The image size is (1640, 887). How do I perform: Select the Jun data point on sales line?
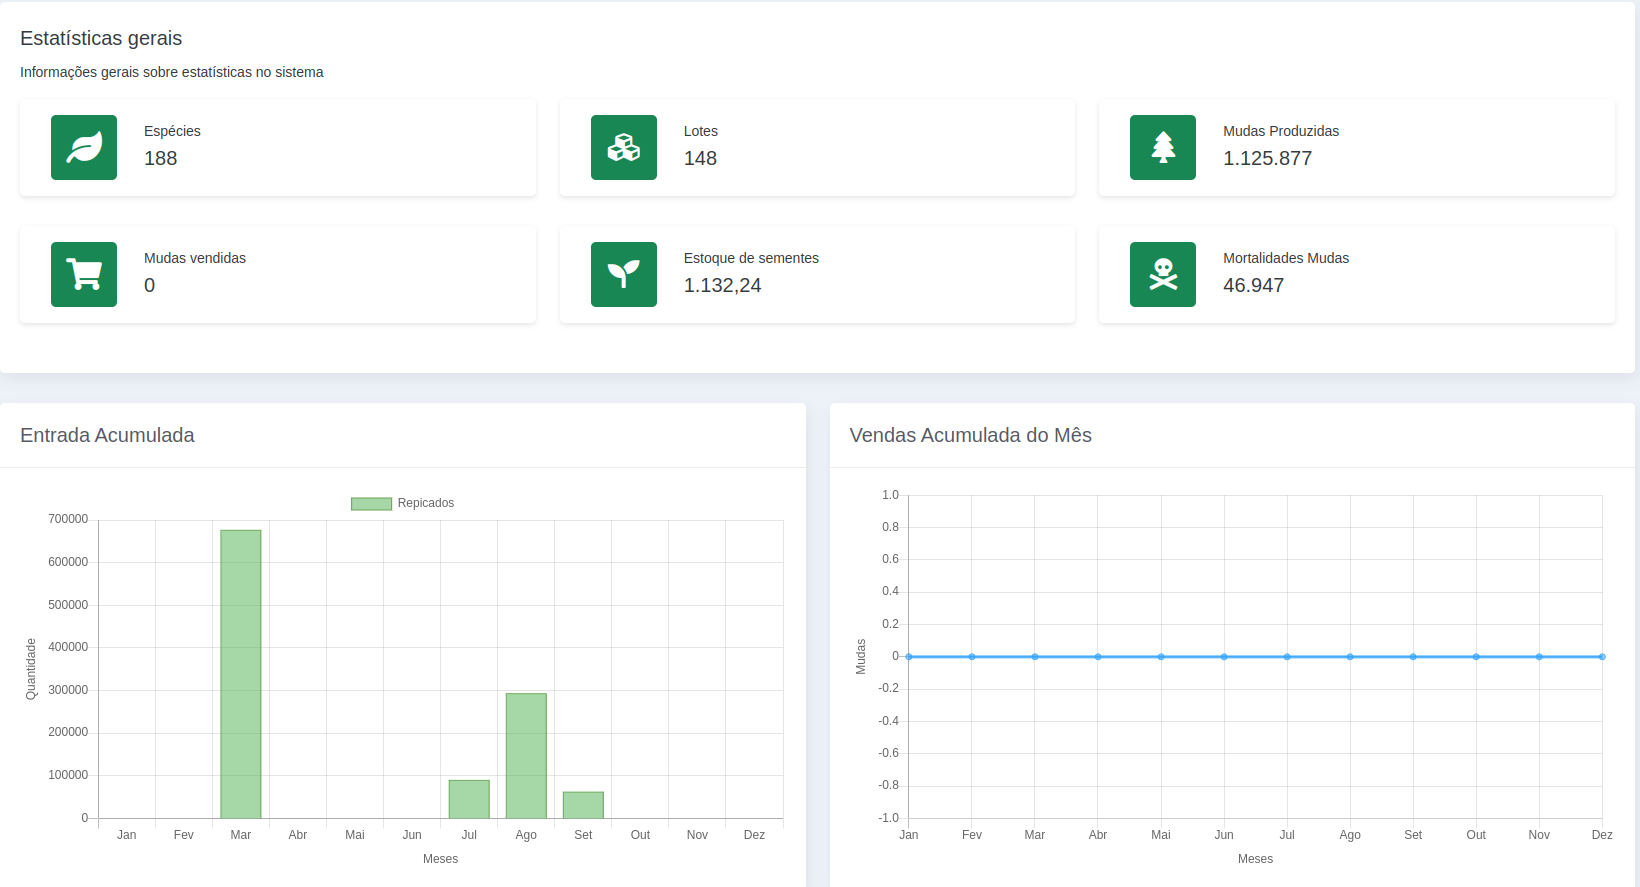pos(1224,657)
